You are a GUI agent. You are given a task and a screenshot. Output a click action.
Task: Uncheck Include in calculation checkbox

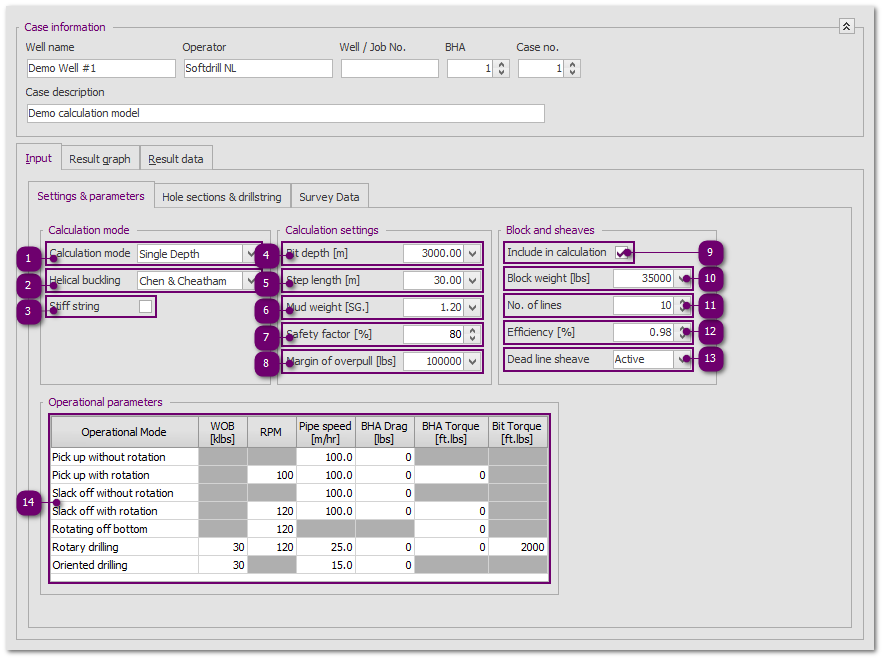tap(622, 253)
